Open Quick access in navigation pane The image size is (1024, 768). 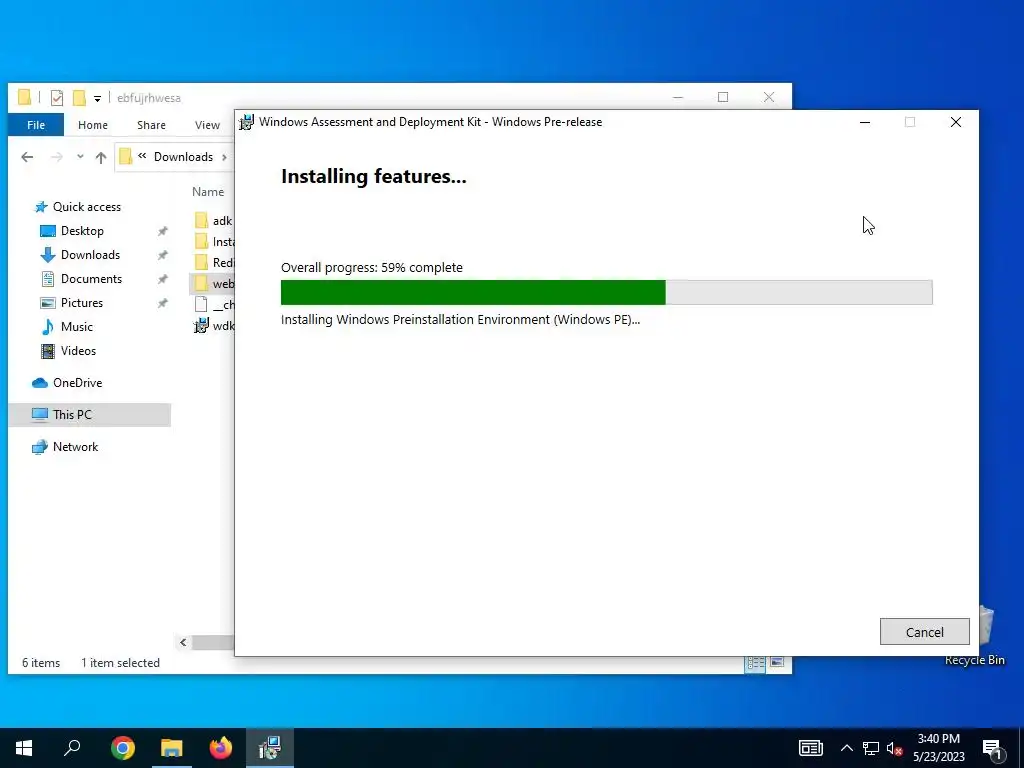click(x=86, y=206)
